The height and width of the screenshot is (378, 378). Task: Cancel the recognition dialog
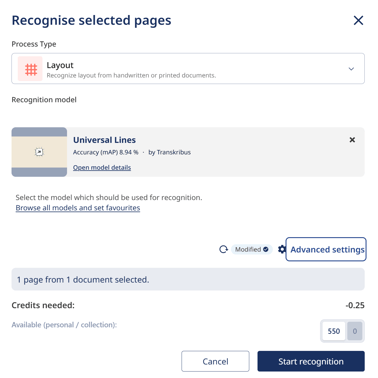point(215,361)
